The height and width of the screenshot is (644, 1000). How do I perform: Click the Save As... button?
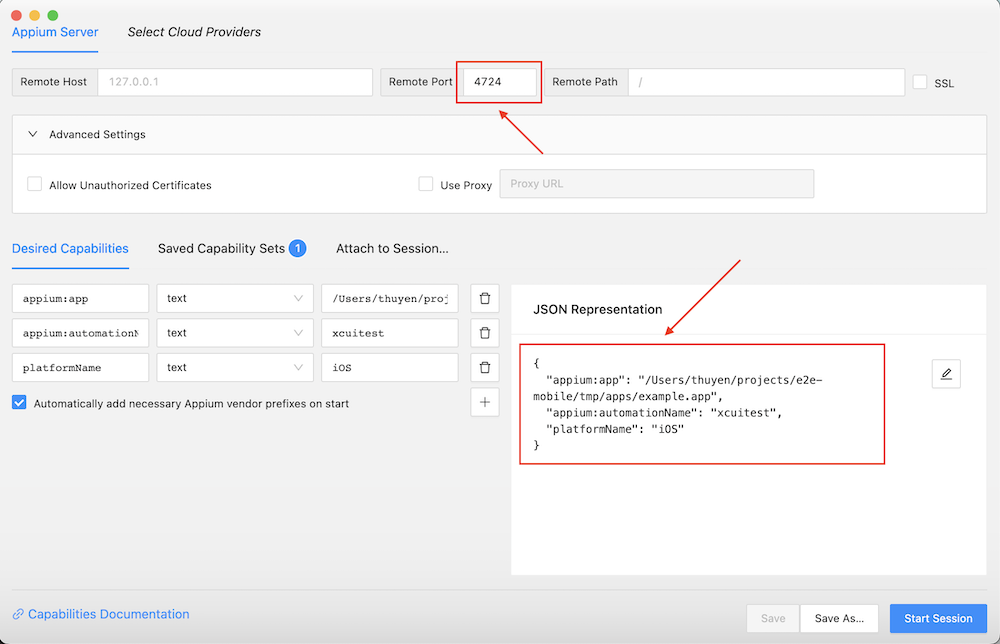pos(839,618)
